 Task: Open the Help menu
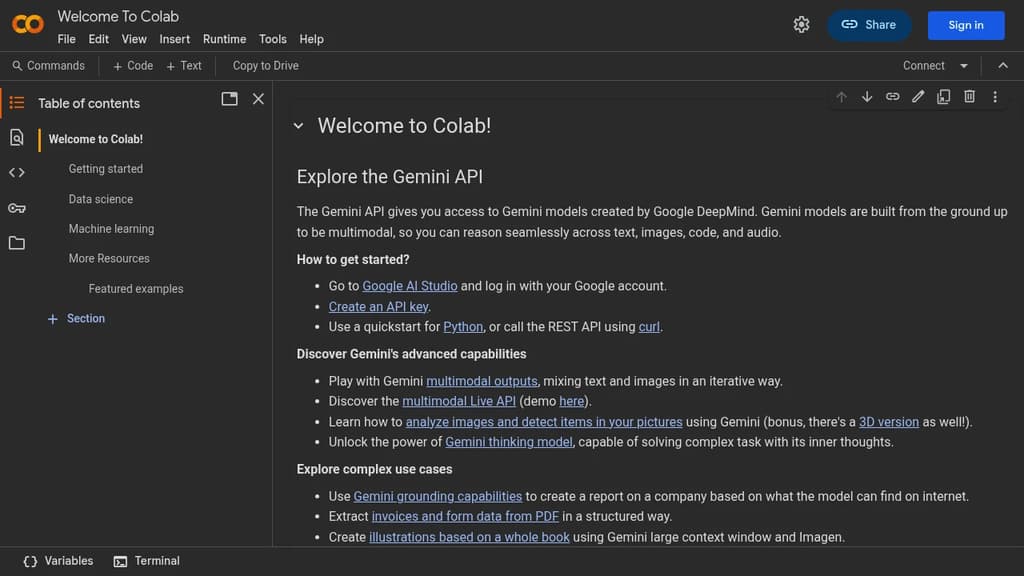312,39
